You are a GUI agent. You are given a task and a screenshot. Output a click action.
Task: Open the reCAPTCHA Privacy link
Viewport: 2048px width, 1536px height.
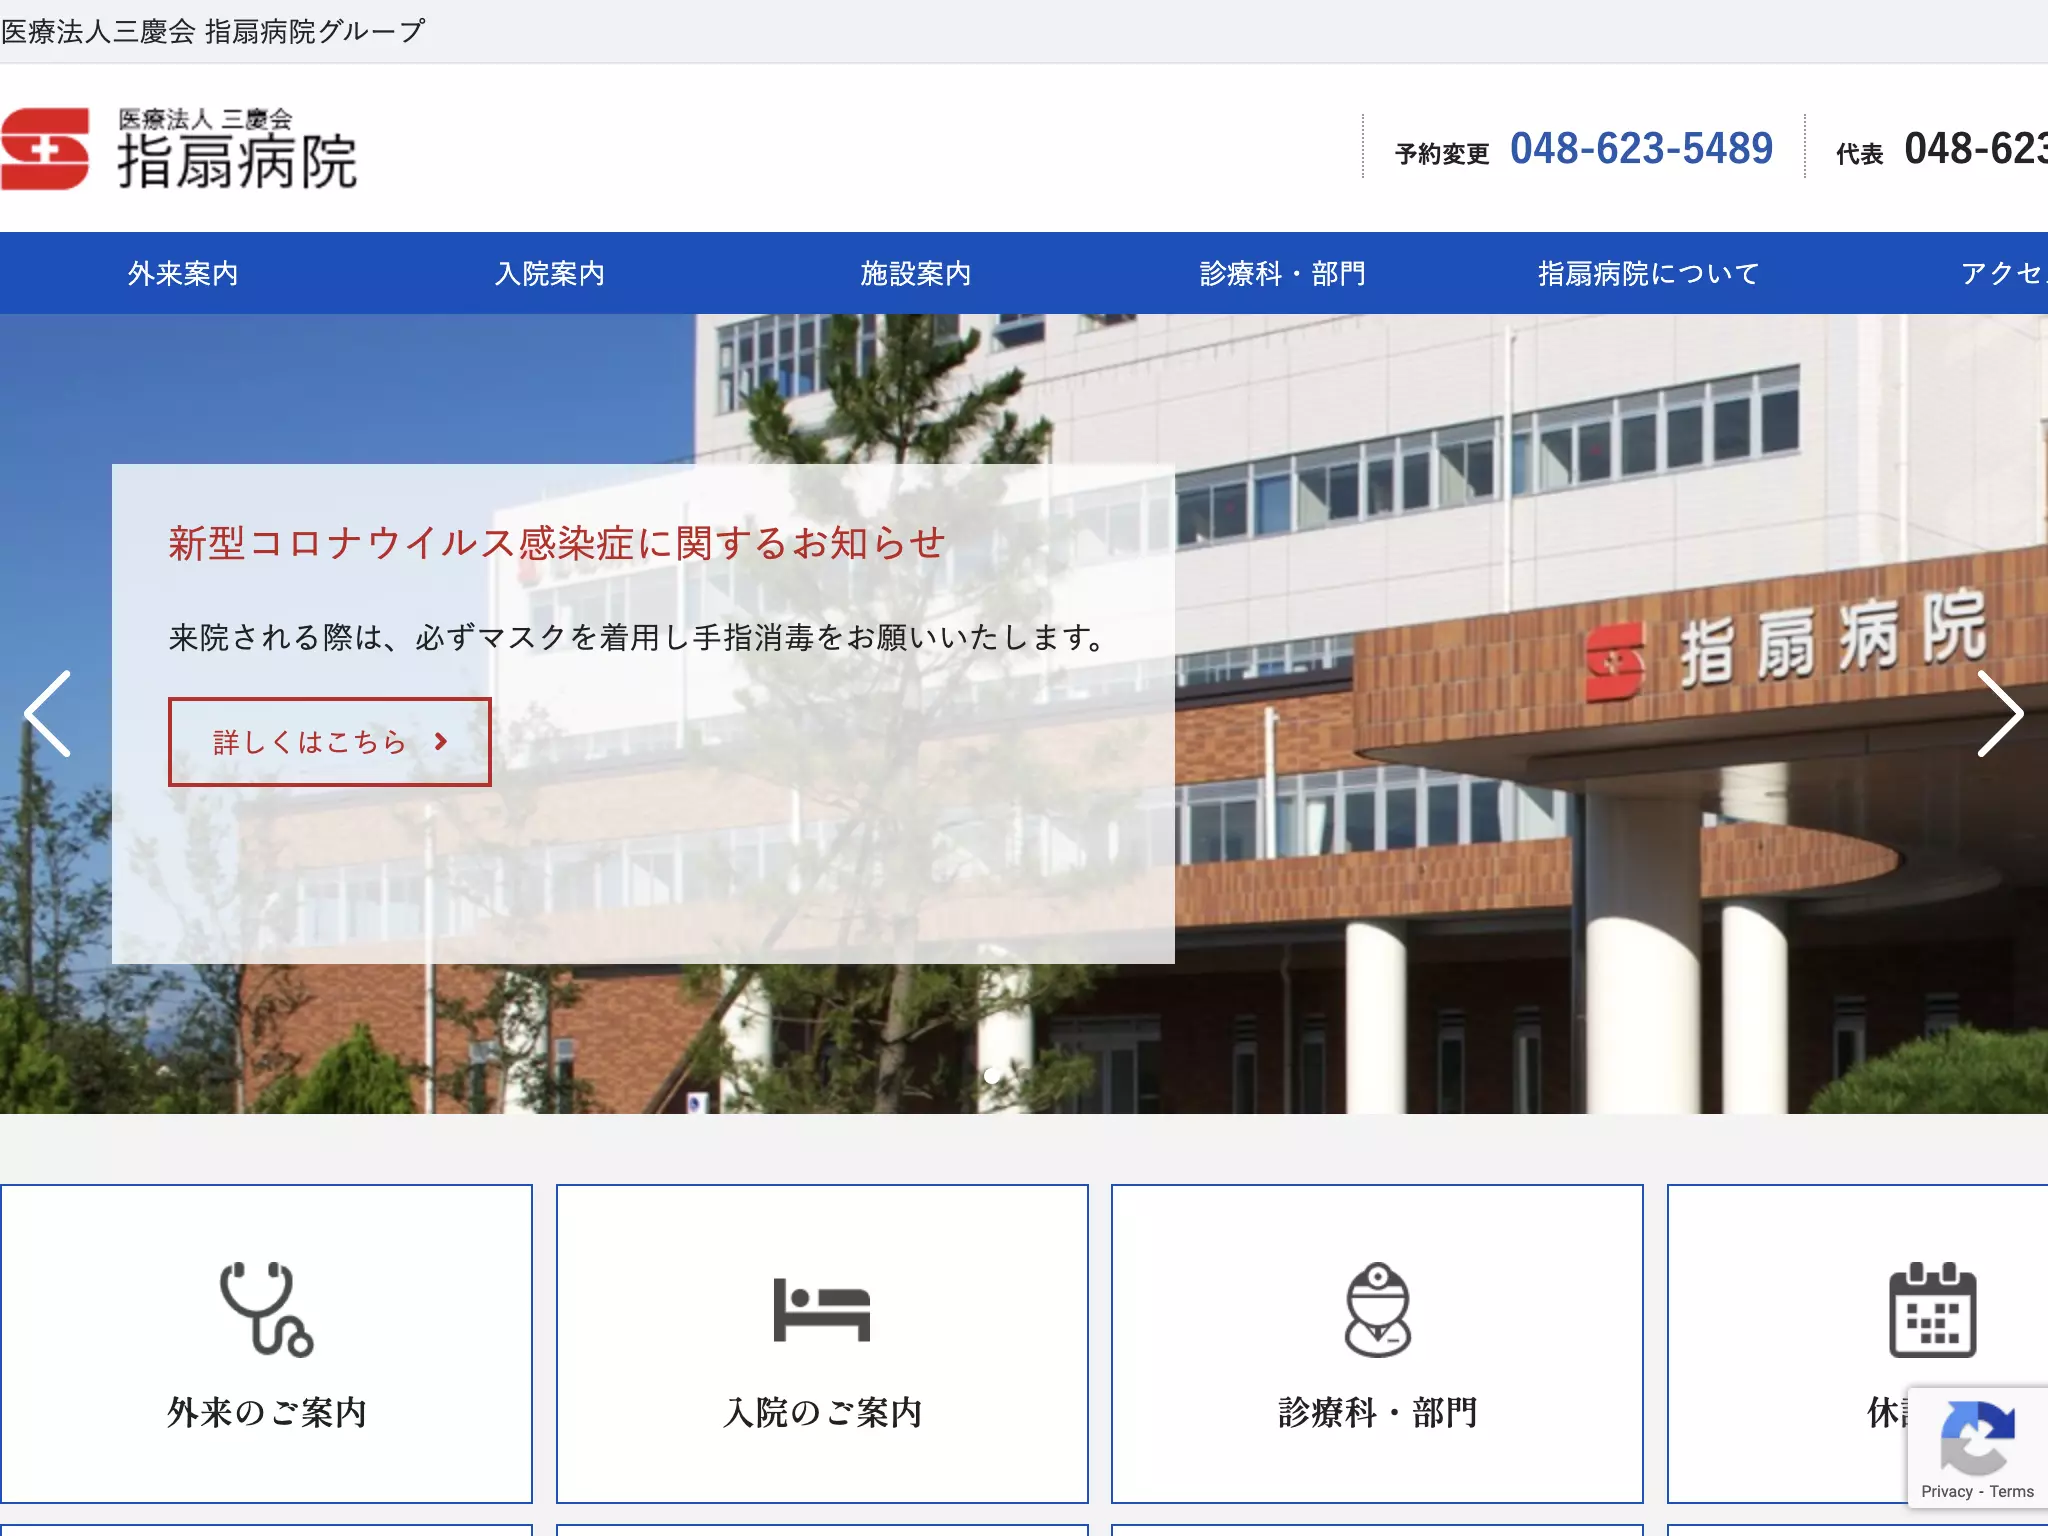[x=1946, y=1491]
